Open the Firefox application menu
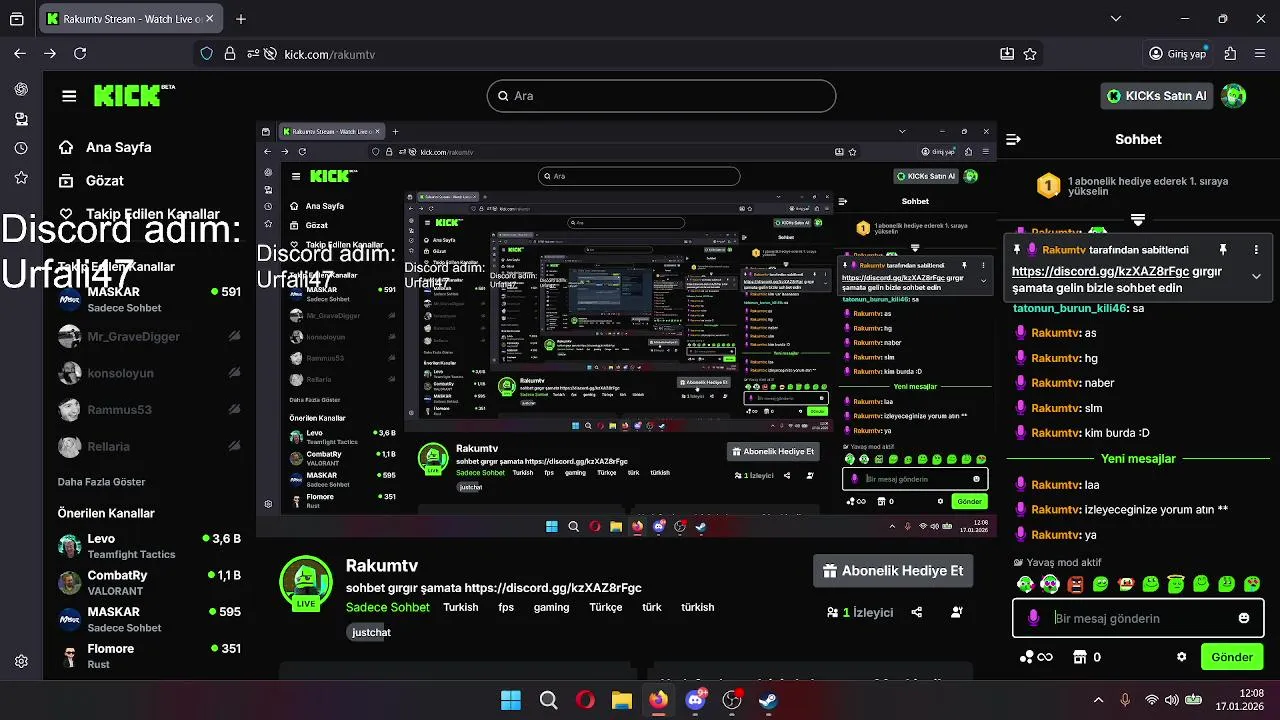This screenshot has height=720, width=1280. [x=1260, y=54]
